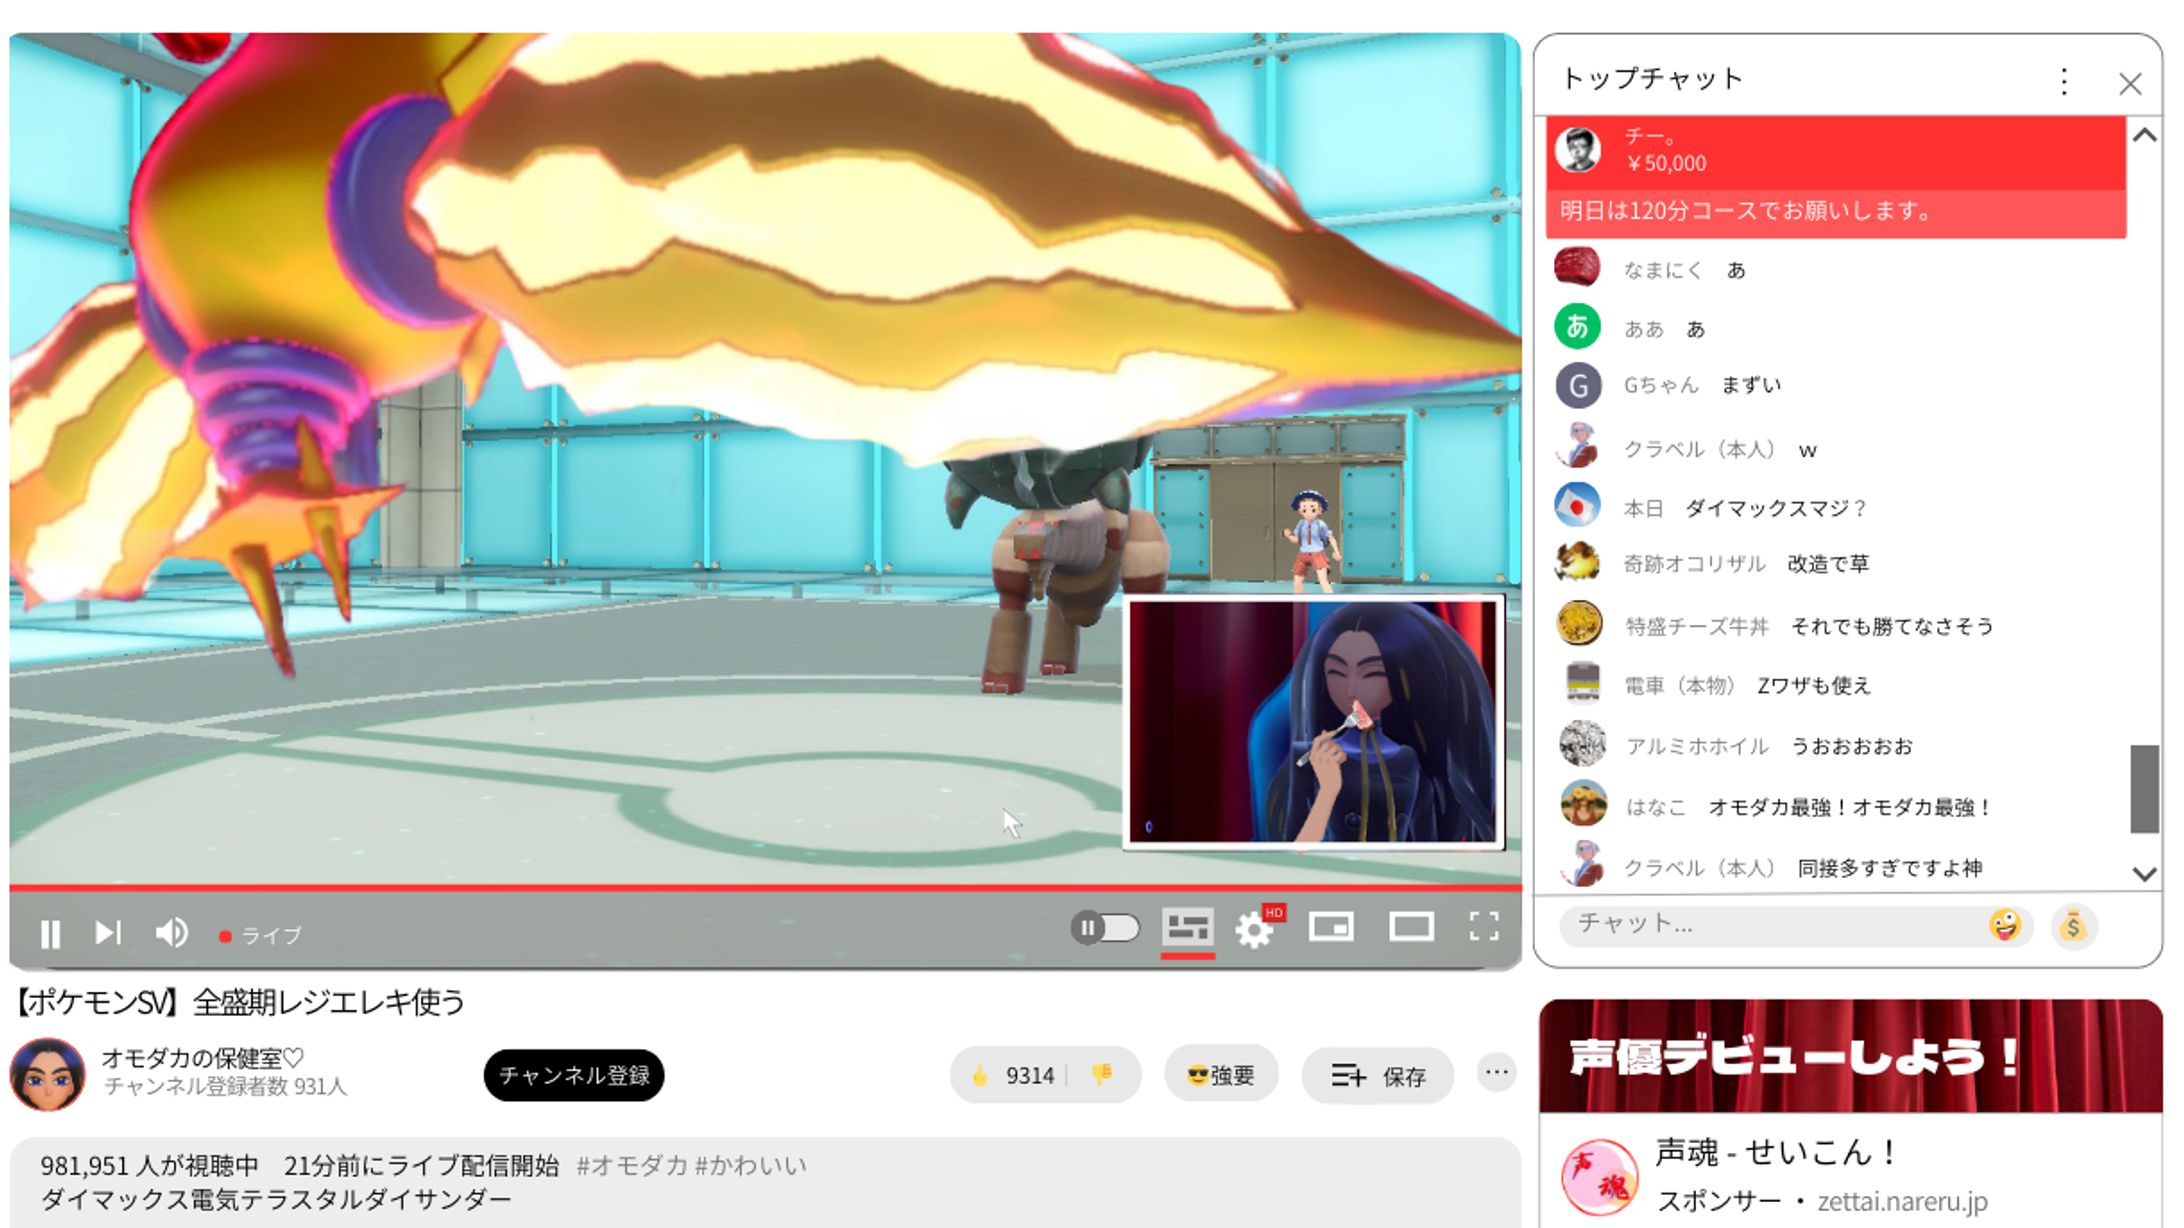This screenshot has height=1228, width=2184.
Task: Open chat options three-dot menu
Action: 2064,82
